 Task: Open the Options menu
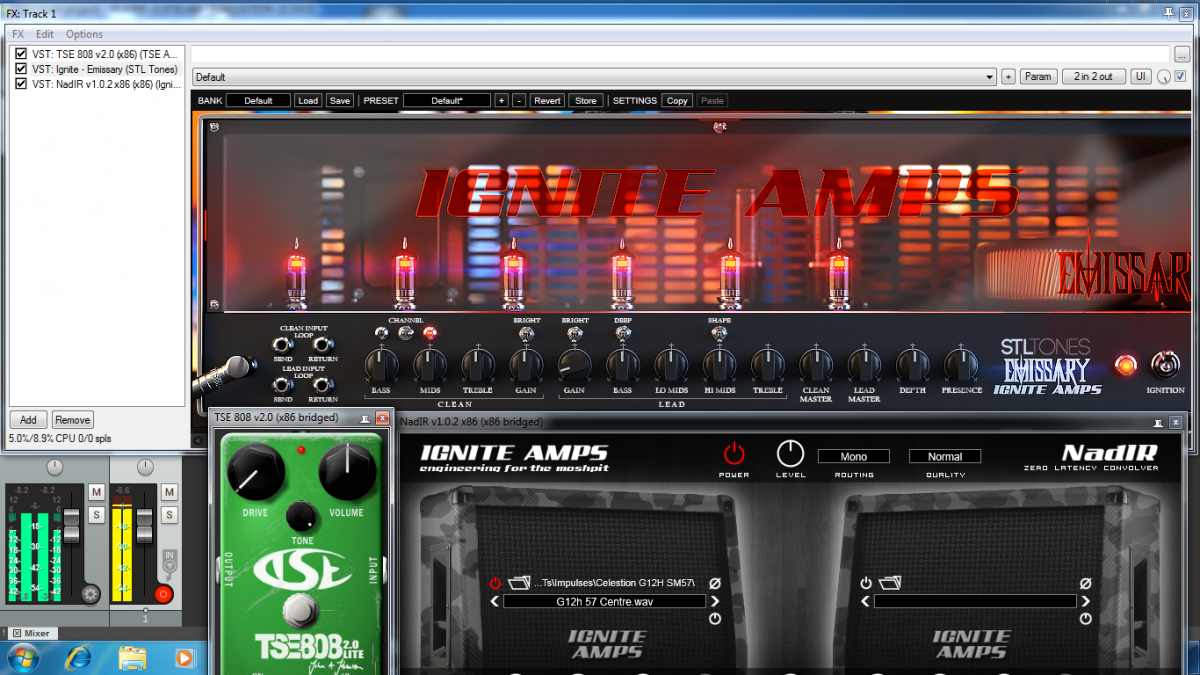pos(84,34)
